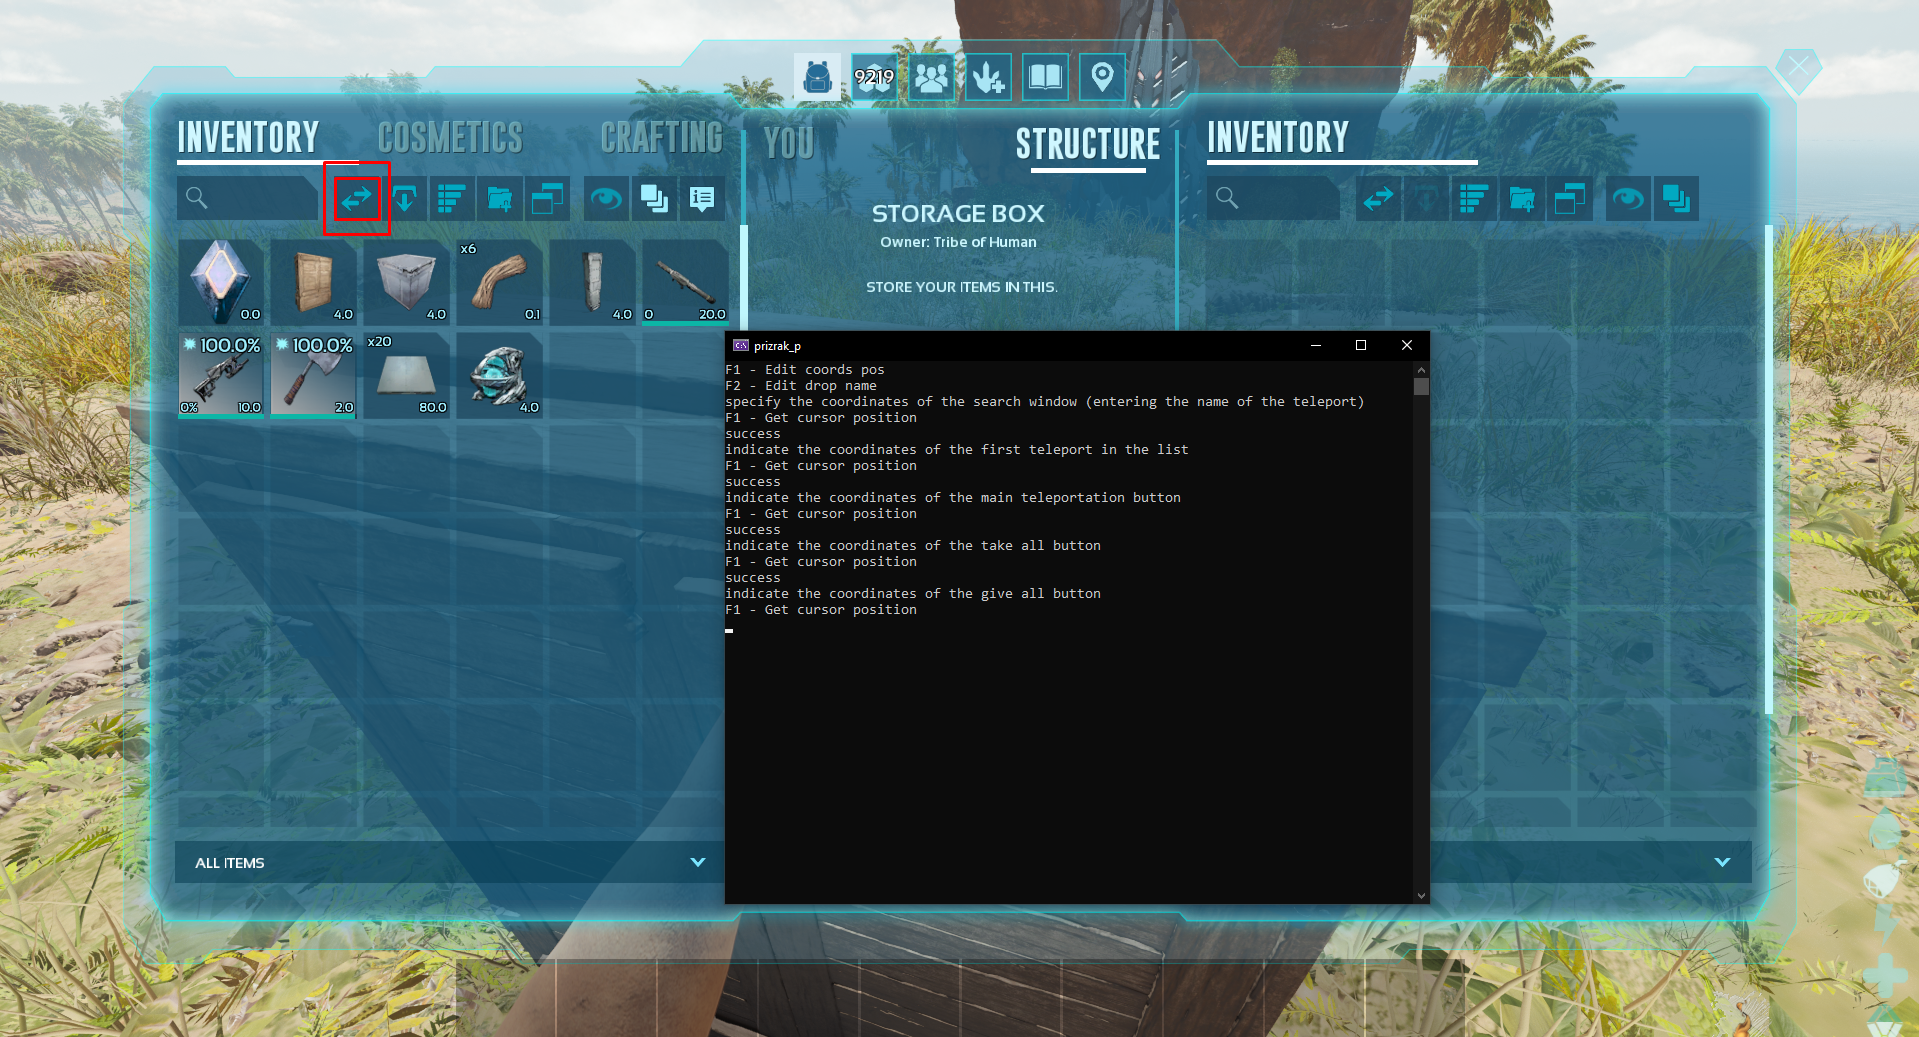The image size is (1919, 1037).
Task: Focus the storage box search field
Action: pyautogui.click(x=1273, y=198)
